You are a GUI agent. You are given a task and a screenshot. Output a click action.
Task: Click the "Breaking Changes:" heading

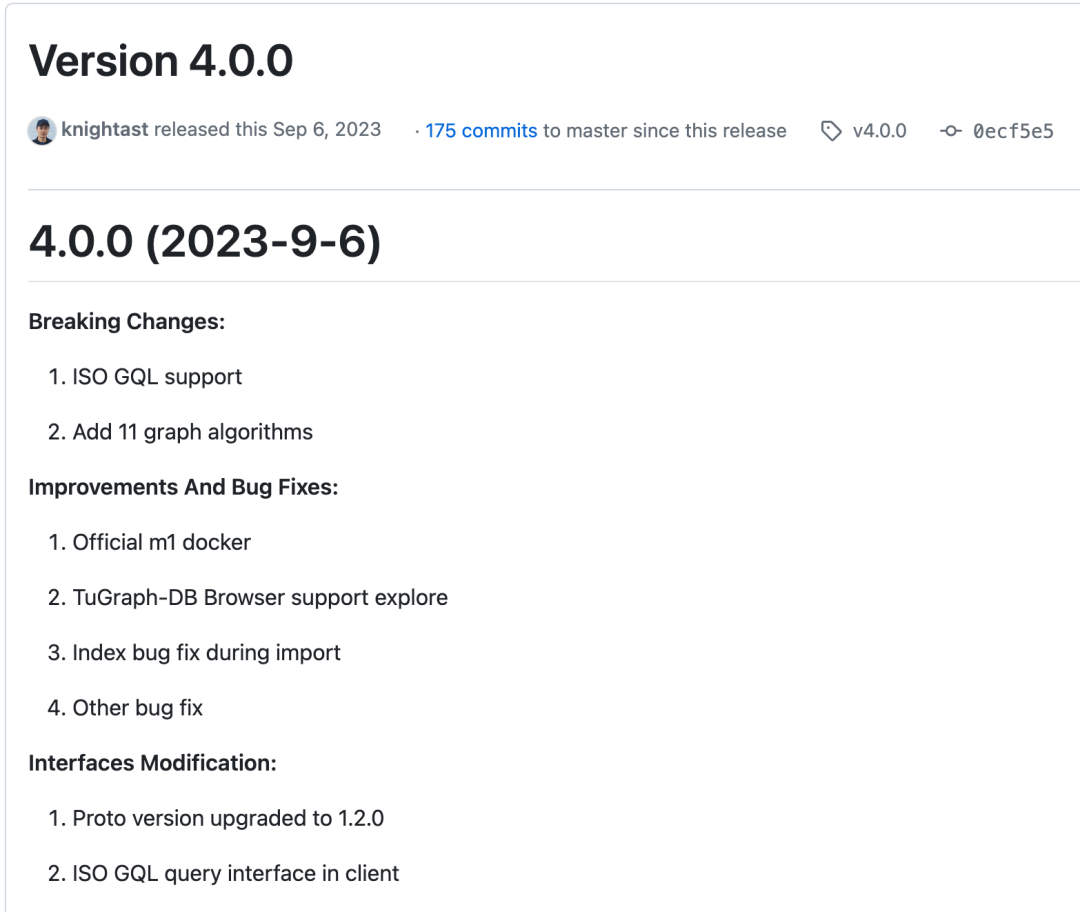click(x=127, y=321)
